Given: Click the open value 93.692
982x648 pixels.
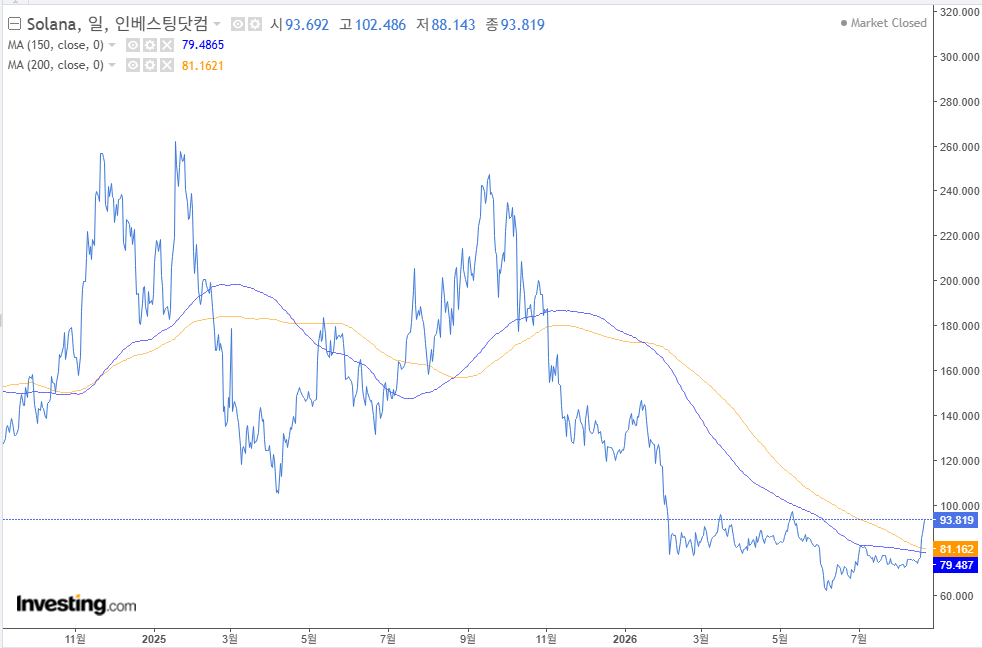Looking at the screenshot, I should pos(307,25).
